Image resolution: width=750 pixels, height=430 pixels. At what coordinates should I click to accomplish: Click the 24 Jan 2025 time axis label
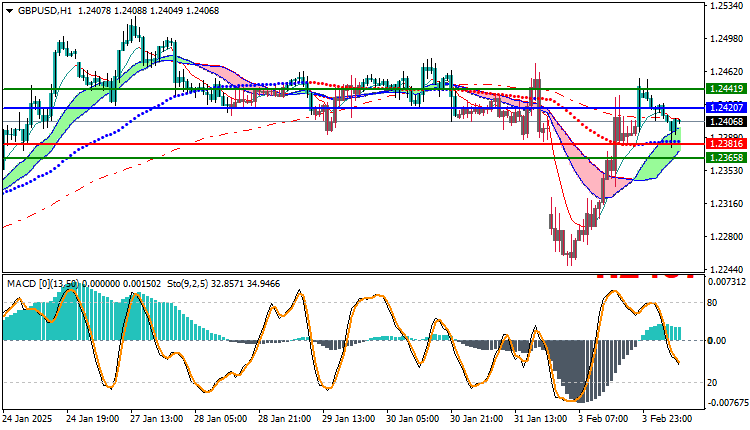27,419
